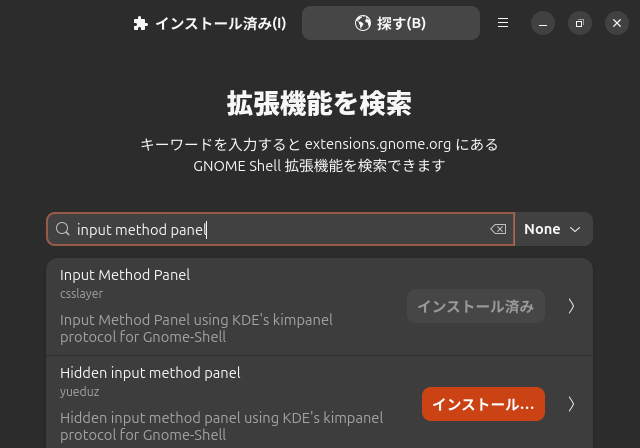
Task: Focus the extension search input field
Action: 280,229
